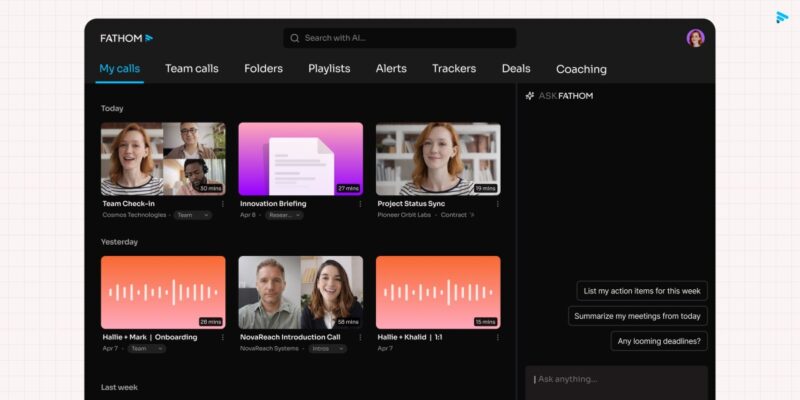Expand the Contract tag under Project Status Sync

pos(458,215)
